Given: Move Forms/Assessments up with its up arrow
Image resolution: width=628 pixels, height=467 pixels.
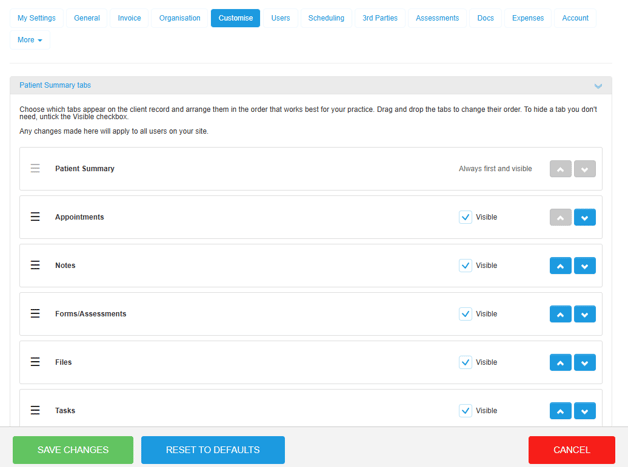Looking at the screenshot, I should 560,314.
